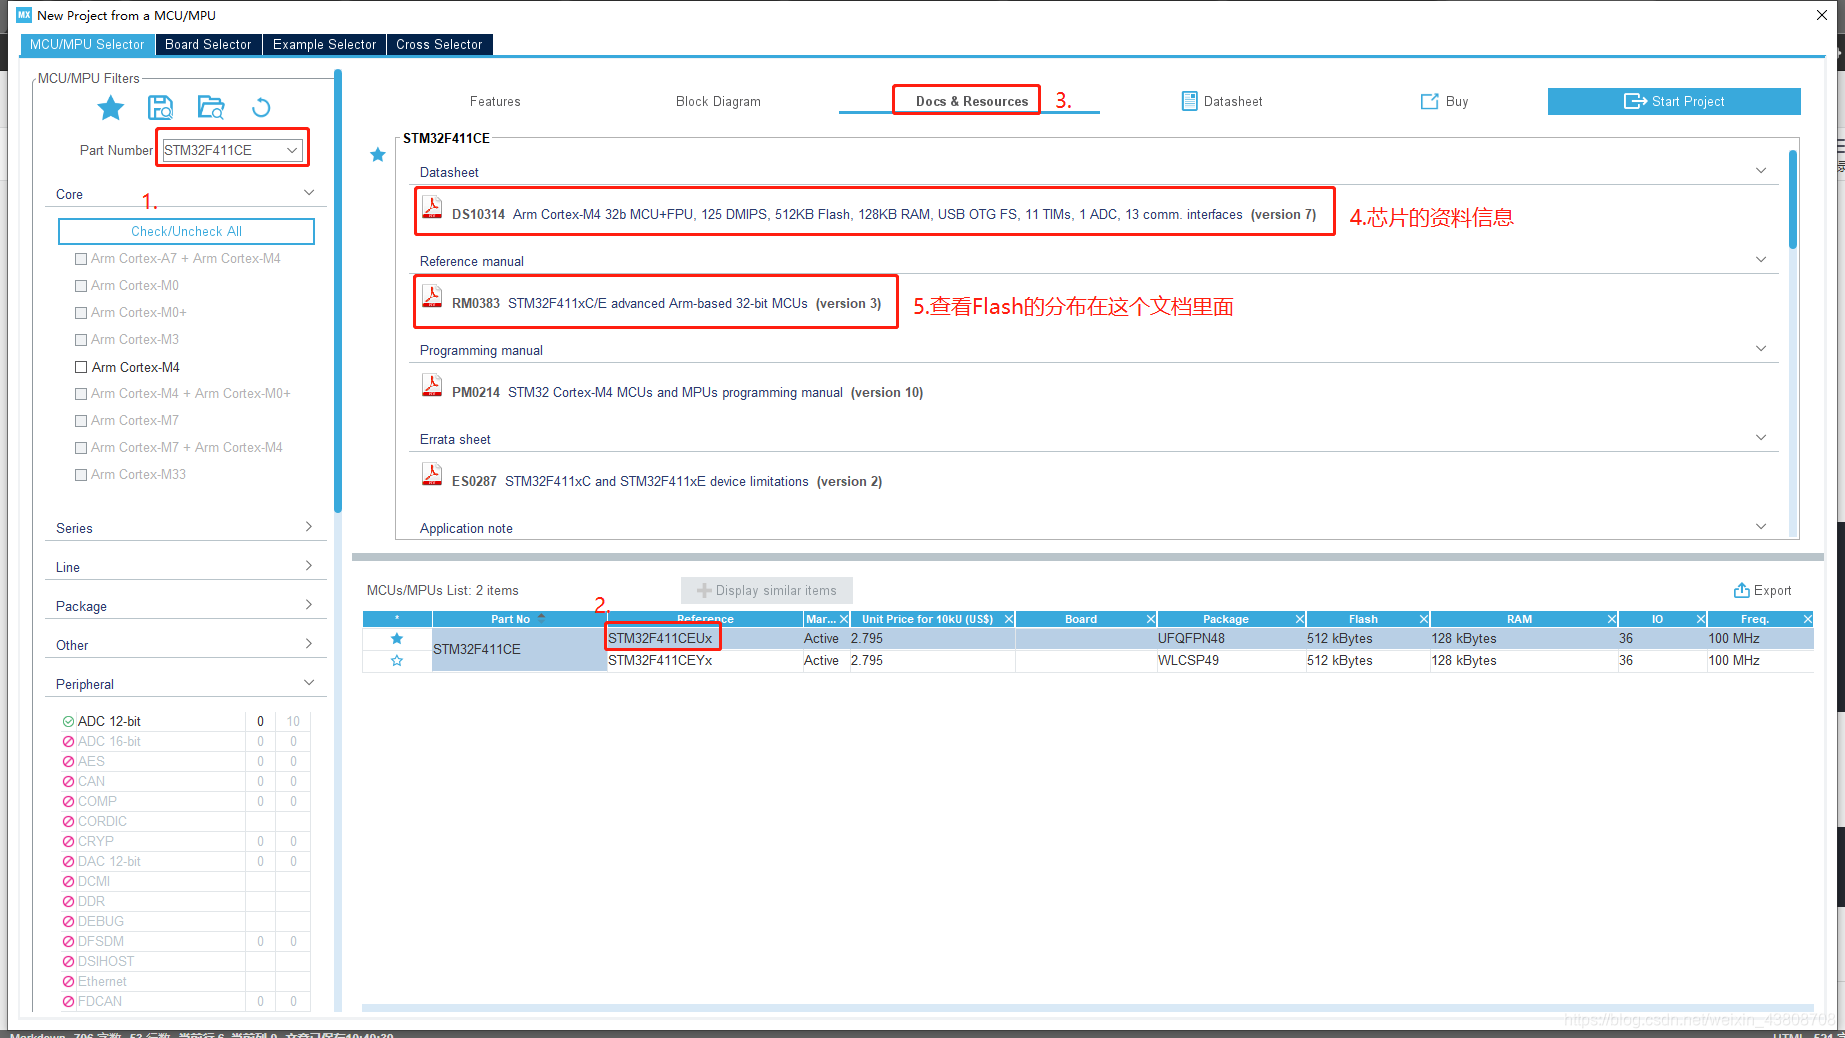Click the Check/Uncheck All button
1845x1038 pixels.
pyautogui.click(x=186, y=231)
